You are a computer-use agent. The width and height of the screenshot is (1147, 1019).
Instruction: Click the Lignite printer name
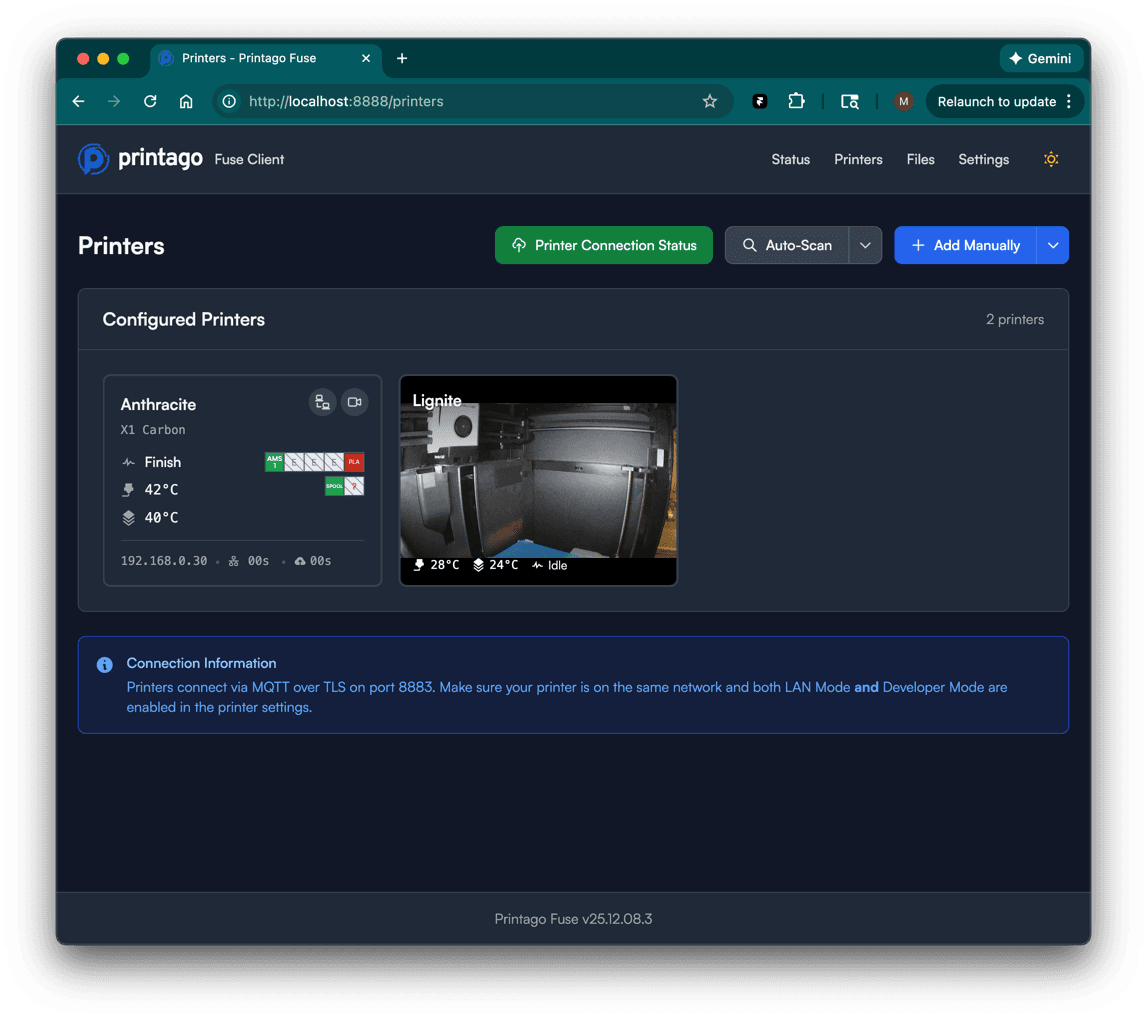click(x=437, y=400)
